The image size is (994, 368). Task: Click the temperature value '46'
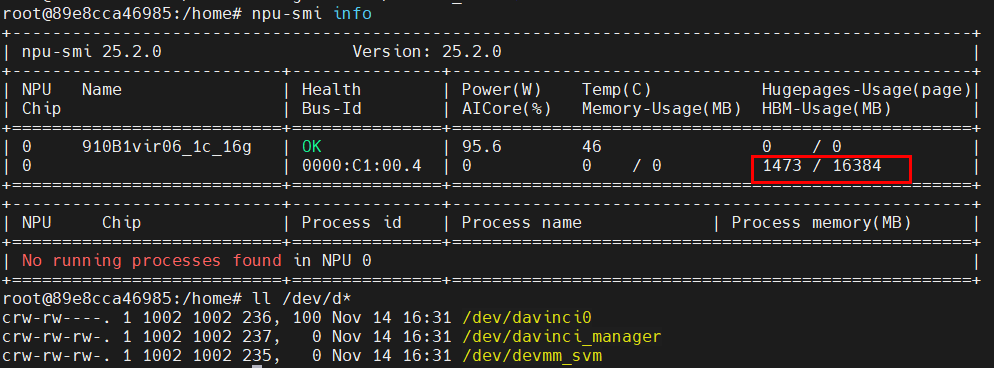[591, 147]
